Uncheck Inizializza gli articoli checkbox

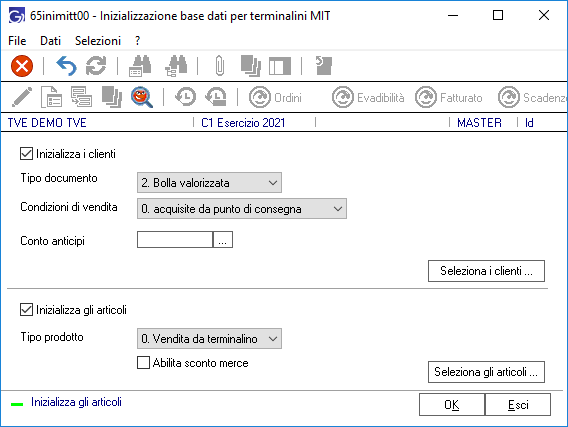pyautogui.click(x=26, y=310)
